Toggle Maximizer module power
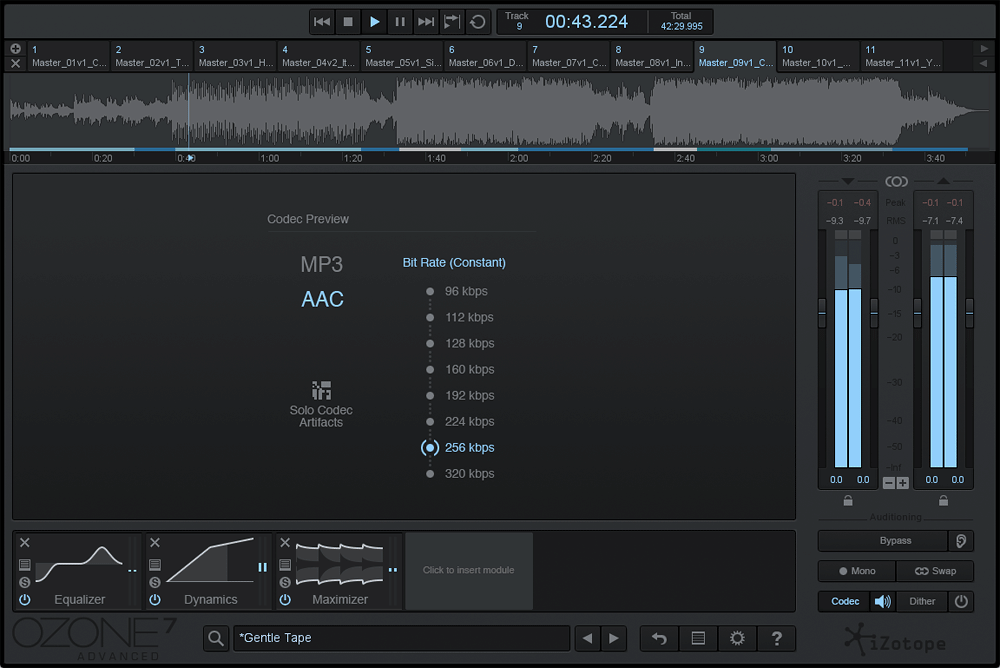1000x668 pixels. tap(285, 600)
